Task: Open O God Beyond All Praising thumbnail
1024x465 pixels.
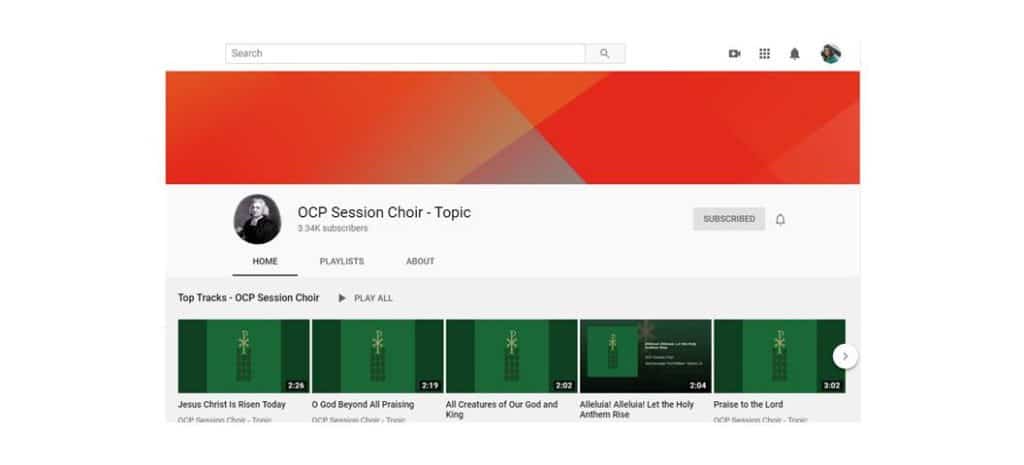Action: pyautogui.click(x=377, y=356)
